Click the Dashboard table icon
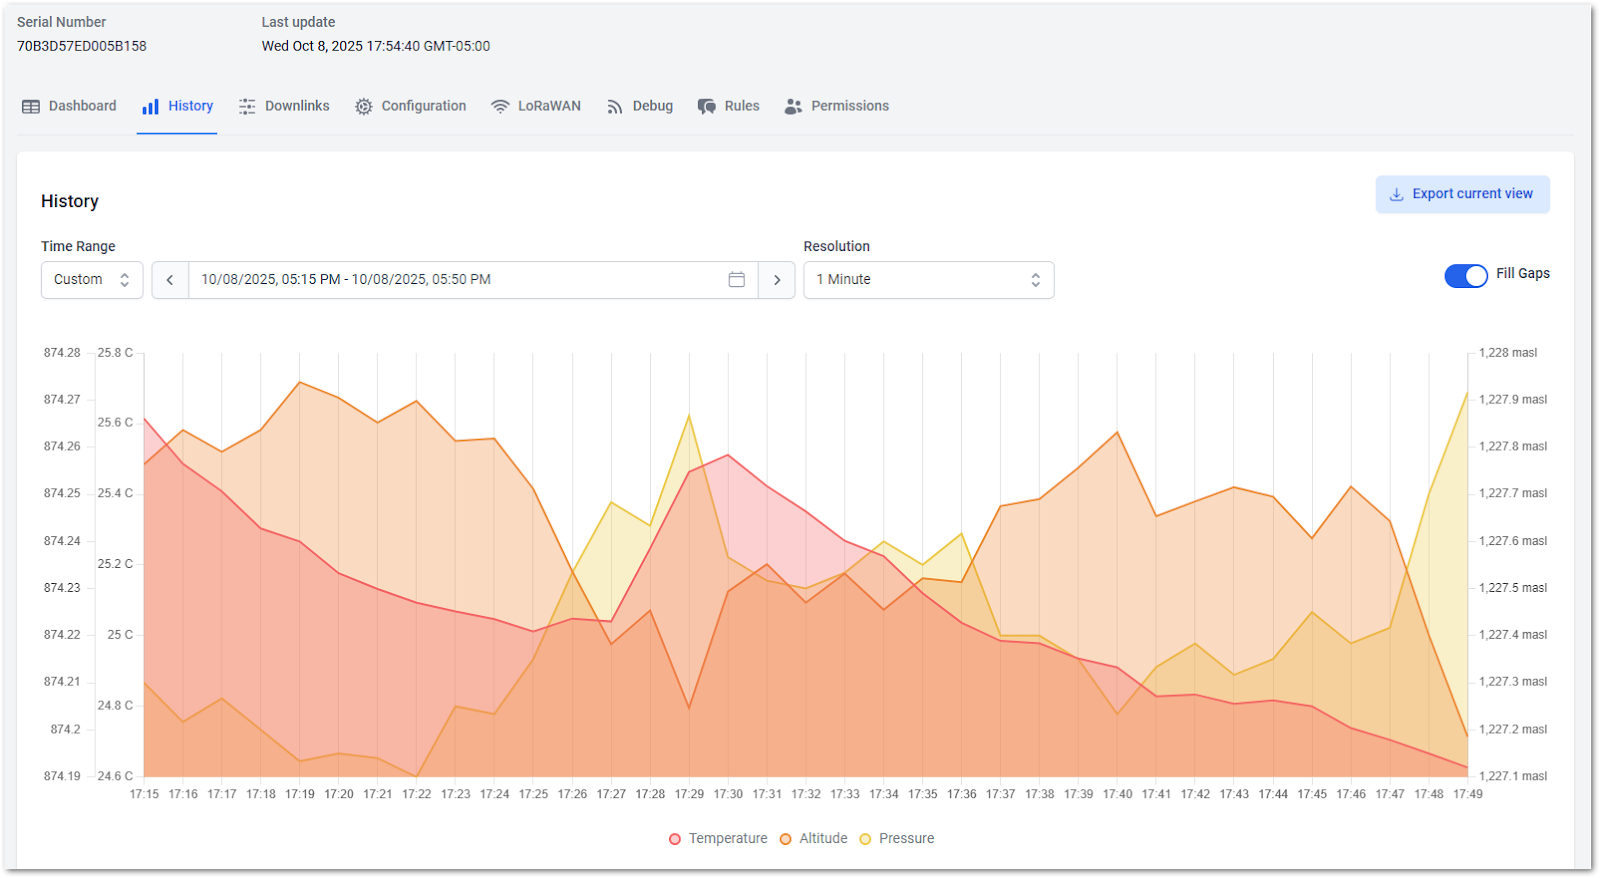The width and height of the screenshot is (1600, 878). [31, 107]
